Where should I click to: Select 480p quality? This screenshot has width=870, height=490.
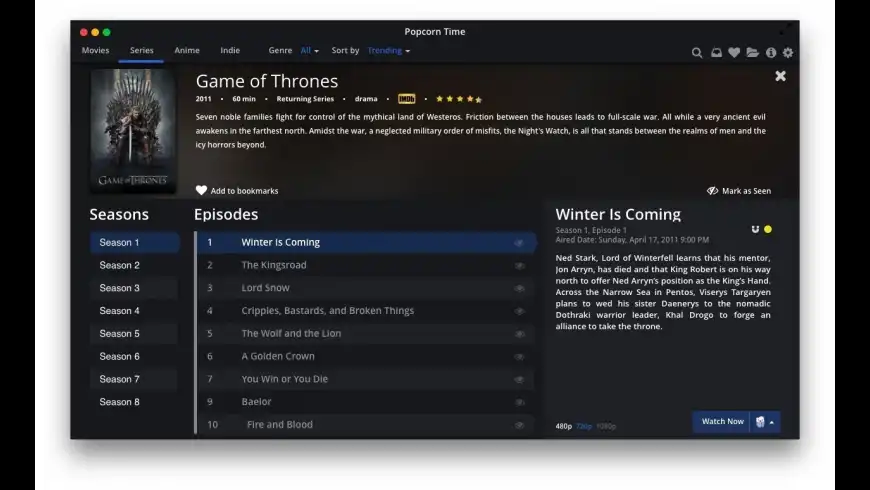pos(564,426)
